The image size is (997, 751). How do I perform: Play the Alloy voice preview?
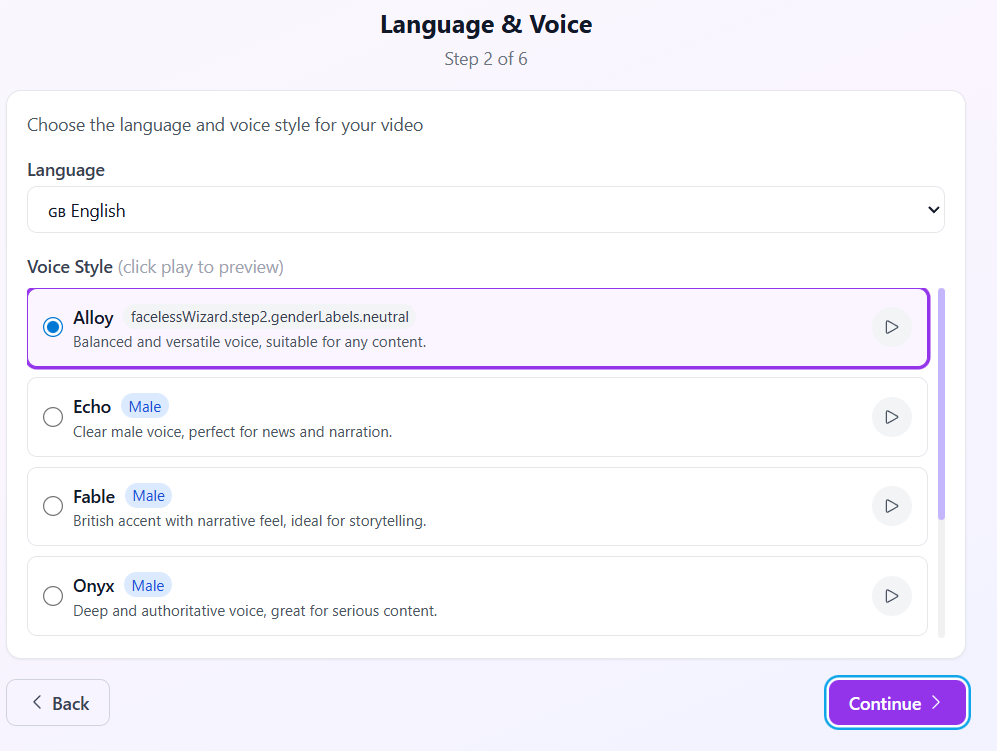pyautogui.click(x=891, y=326)
